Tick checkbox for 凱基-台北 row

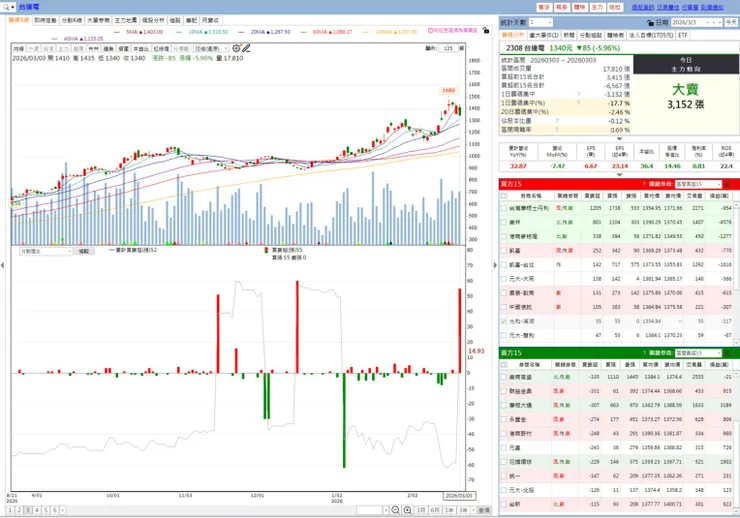pos(504,265)
